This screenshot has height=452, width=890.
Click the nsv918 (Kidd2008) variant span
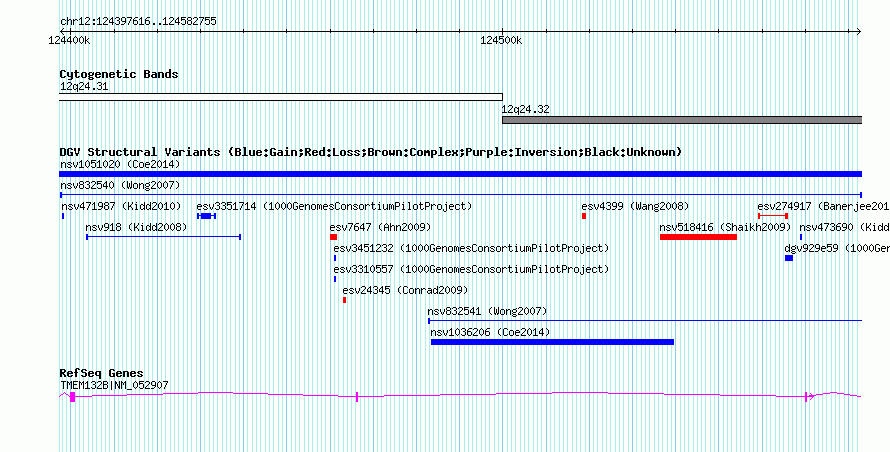(x=163, y=237)
